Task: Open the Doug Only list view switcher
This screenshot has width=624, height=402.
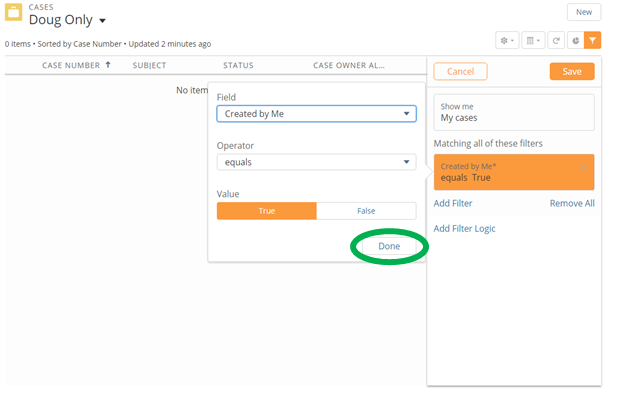Action: coord(102,21)
